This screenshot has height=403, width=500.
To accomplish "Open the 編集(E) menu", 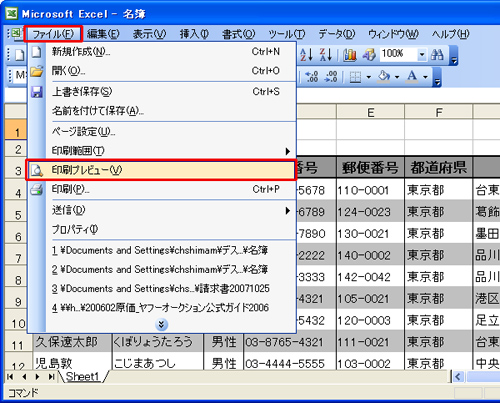I will pyautogui.click(x=103, y=34).
